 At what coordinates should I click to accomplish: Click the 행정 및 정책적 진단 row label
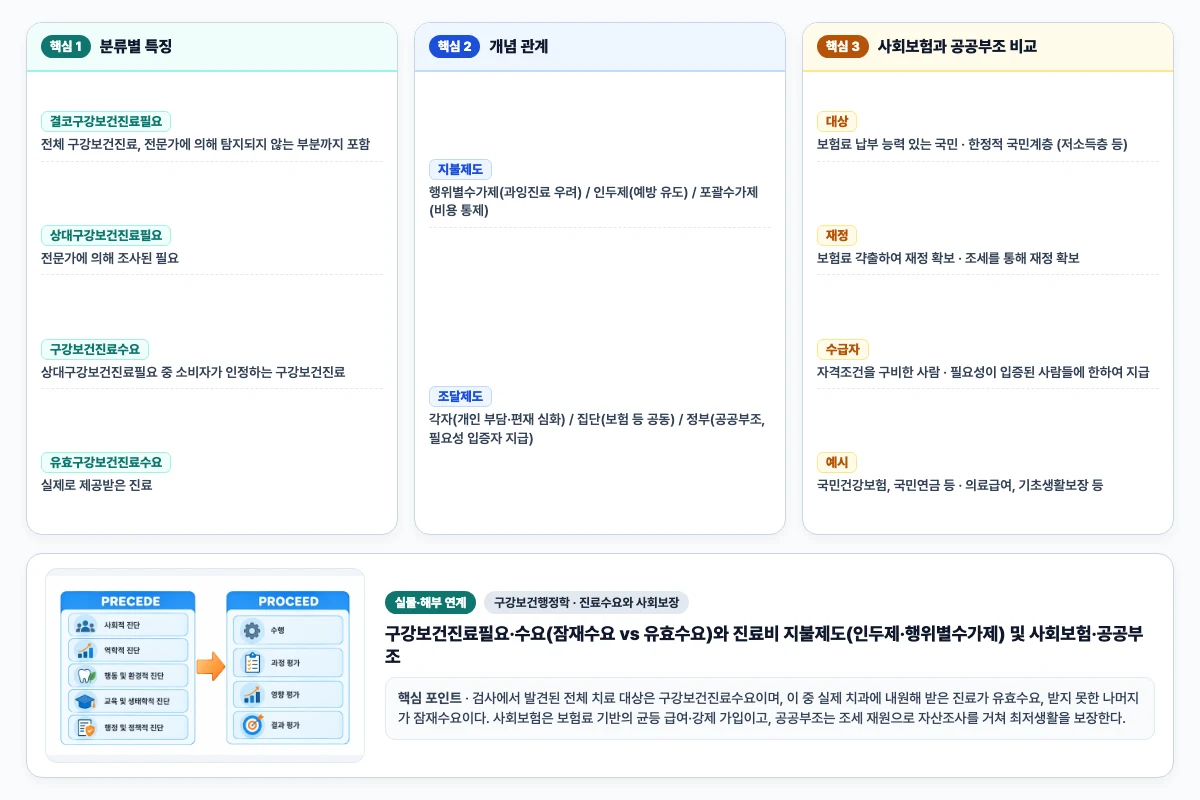click(x=134, y=728)
